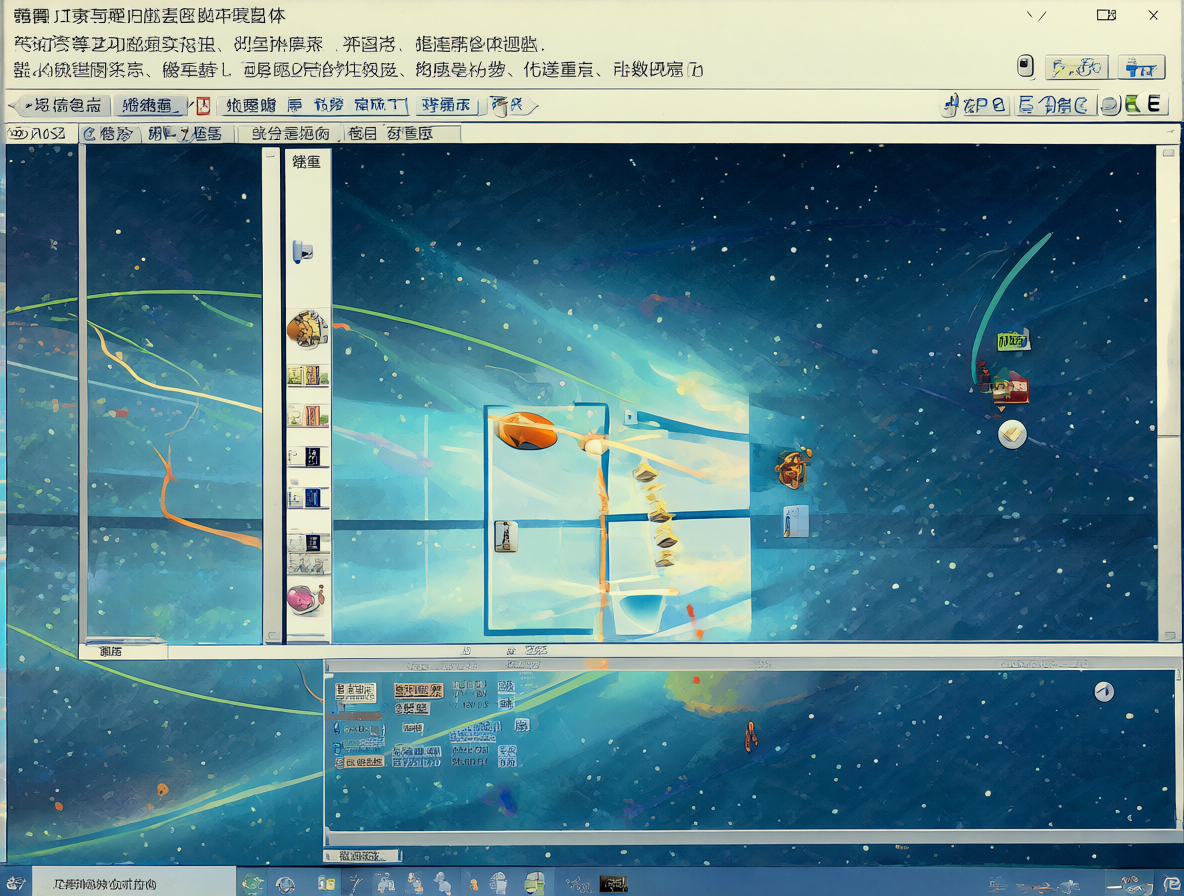Click the E icon in the top-right toolbar

pos(1154,103)
